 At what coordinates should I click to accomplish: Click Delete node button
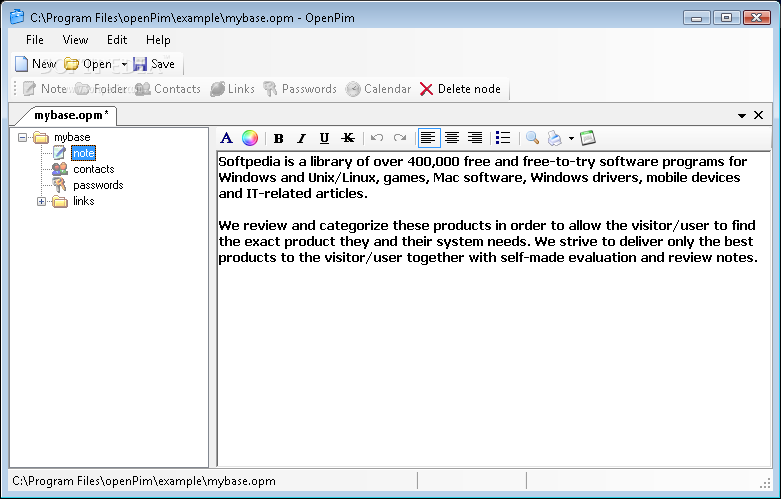(460, 89)
